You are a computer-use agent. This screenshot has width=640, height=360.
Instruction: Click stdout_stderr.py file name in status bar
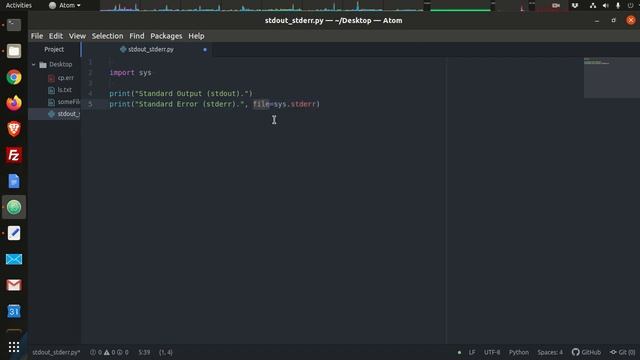tap(56, 352)
